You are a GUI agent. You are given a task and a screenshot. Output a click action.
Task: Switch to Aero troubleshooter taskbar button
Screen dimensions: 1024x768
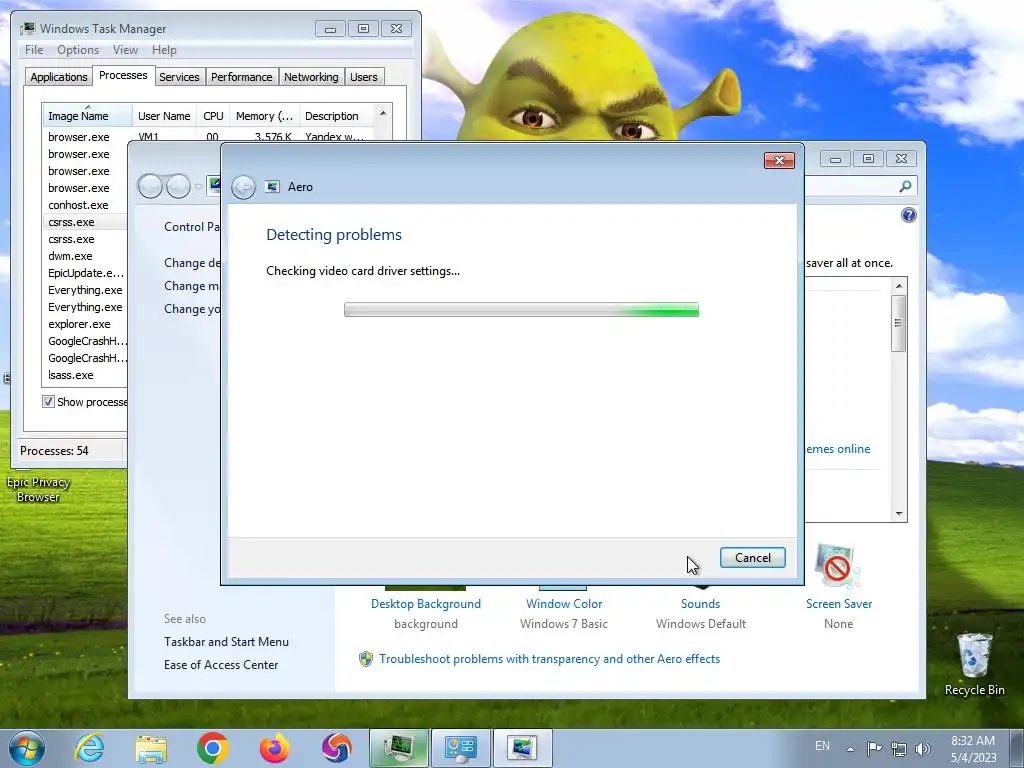coord(522,748)
